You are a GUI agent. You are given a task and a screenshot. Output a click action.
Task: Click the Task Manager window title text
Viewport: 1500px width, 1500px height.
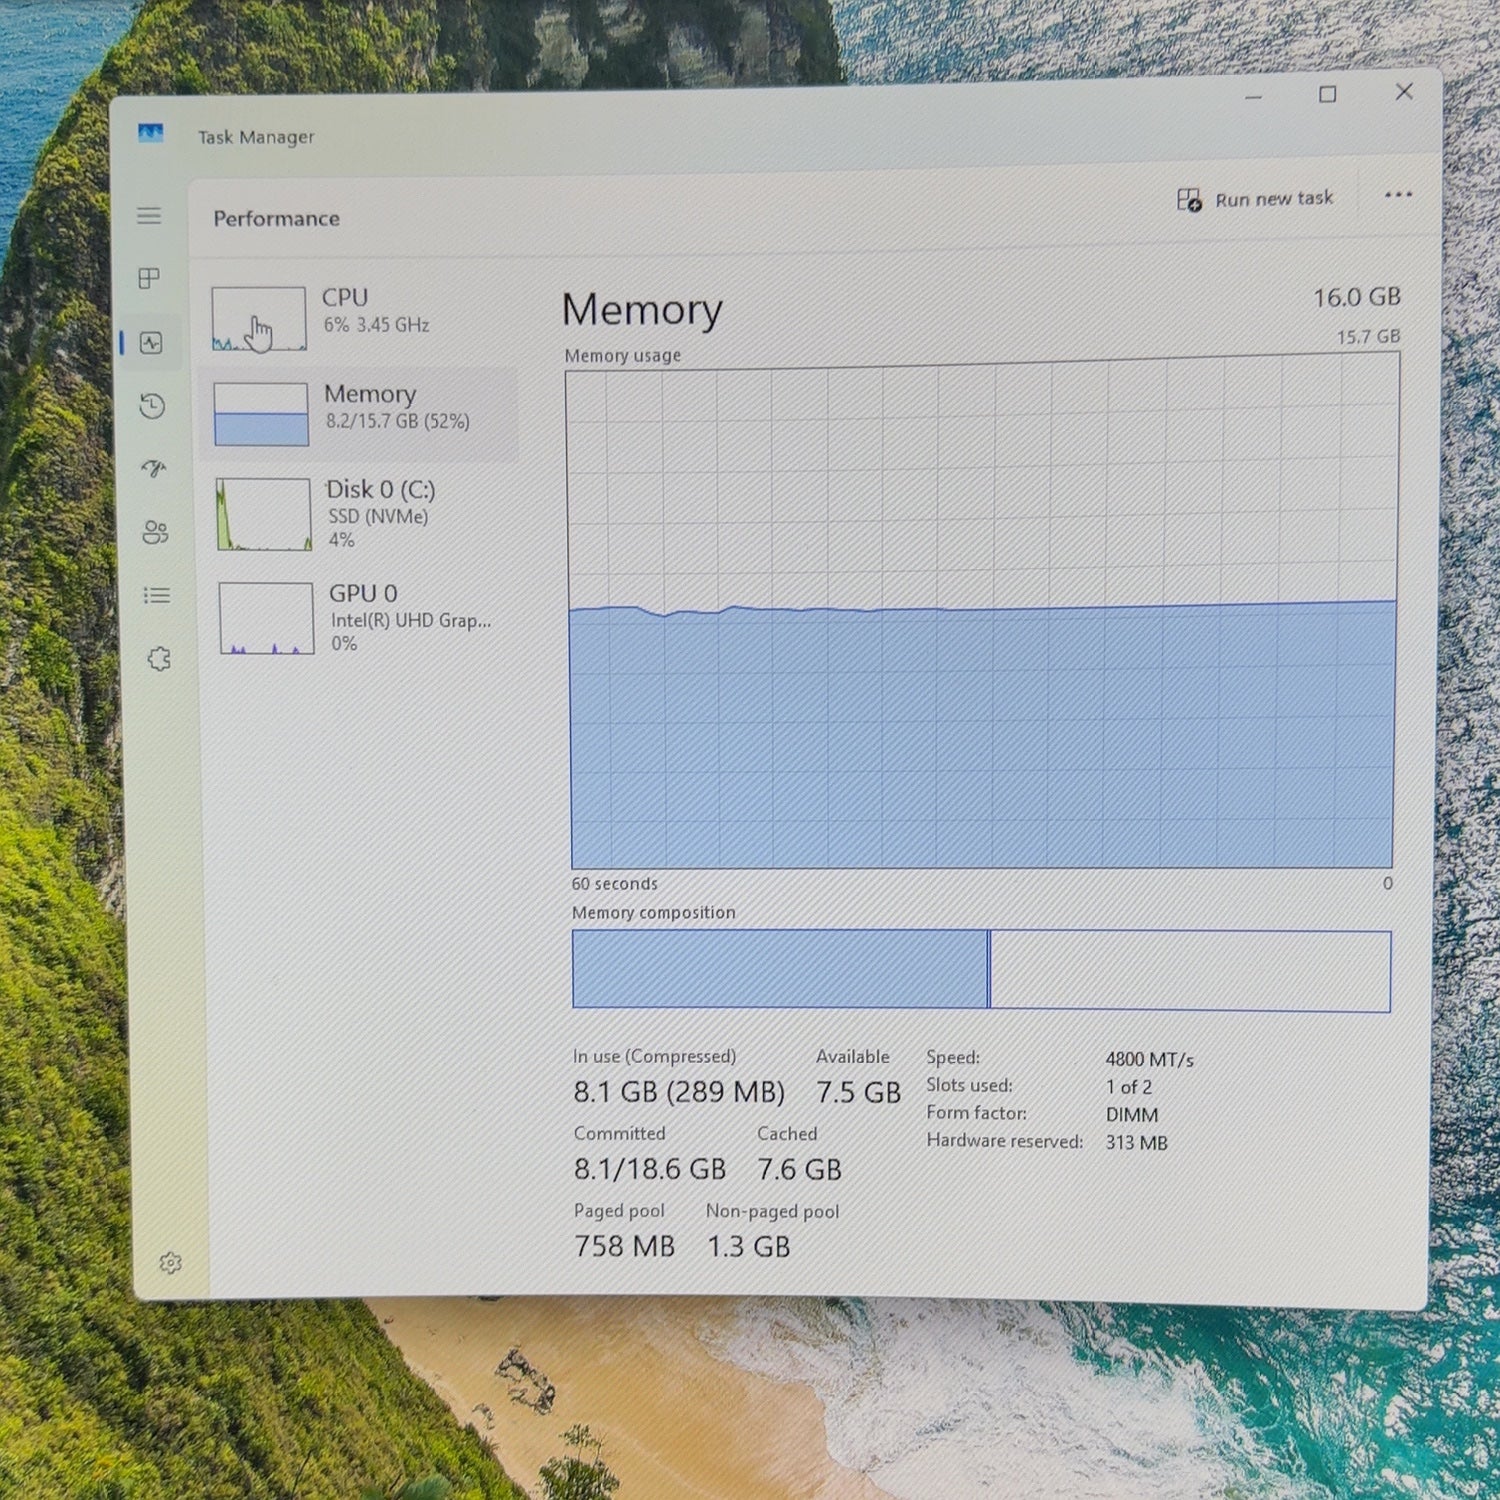pos(256,137)
